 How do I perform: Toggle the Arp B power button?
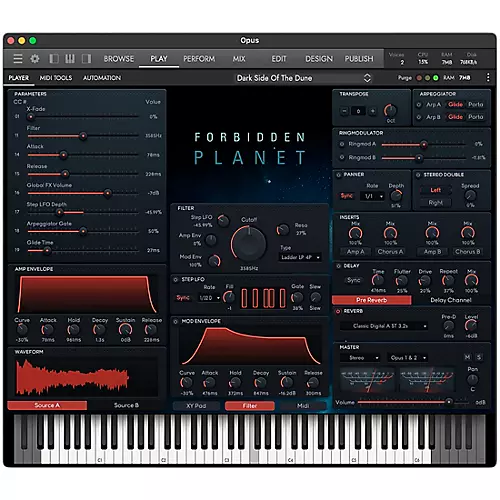[x=419, y=117]
